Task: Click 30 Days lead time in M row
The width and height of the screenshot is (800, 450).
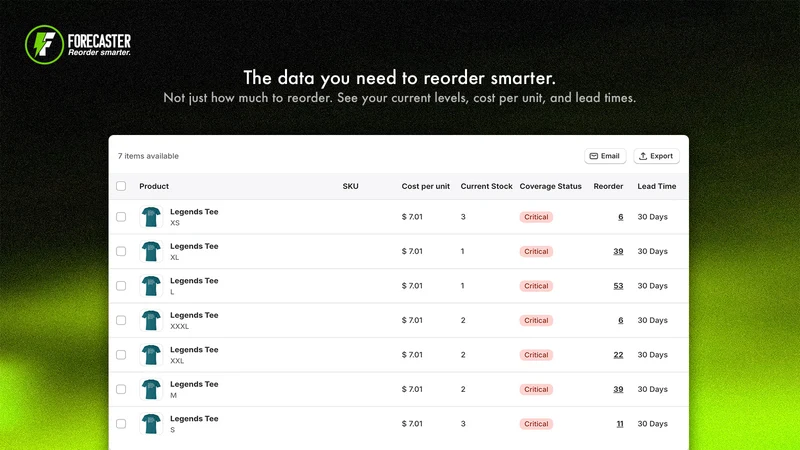Action: [x=653, y=389]
